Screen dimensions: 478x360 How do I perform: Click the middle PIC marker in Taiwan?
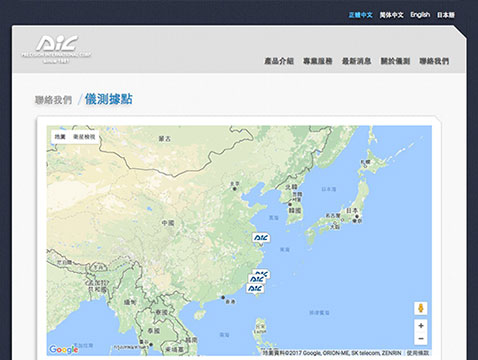tap(257, 279)
